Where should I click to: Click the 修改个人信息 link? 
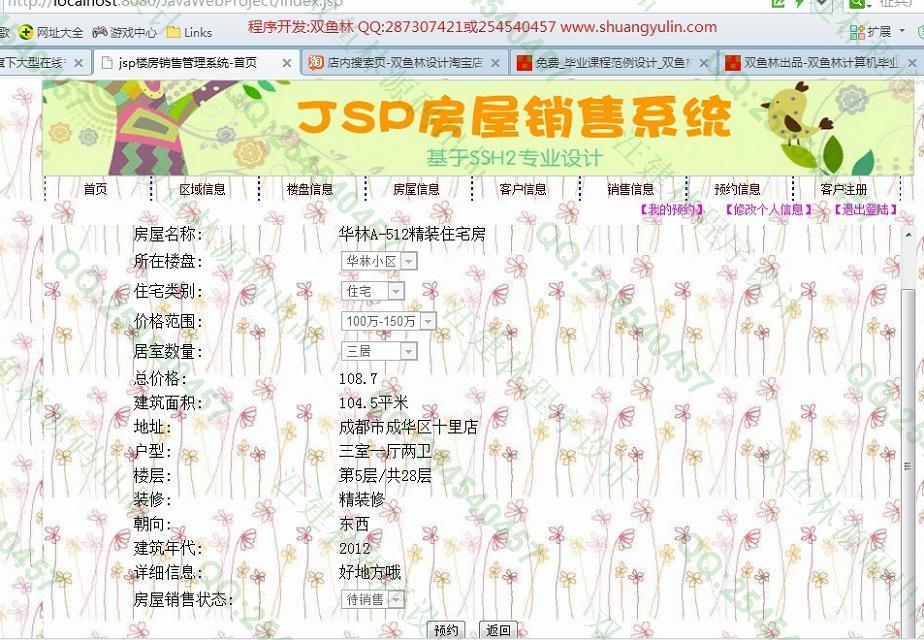[x=768, y=209]
